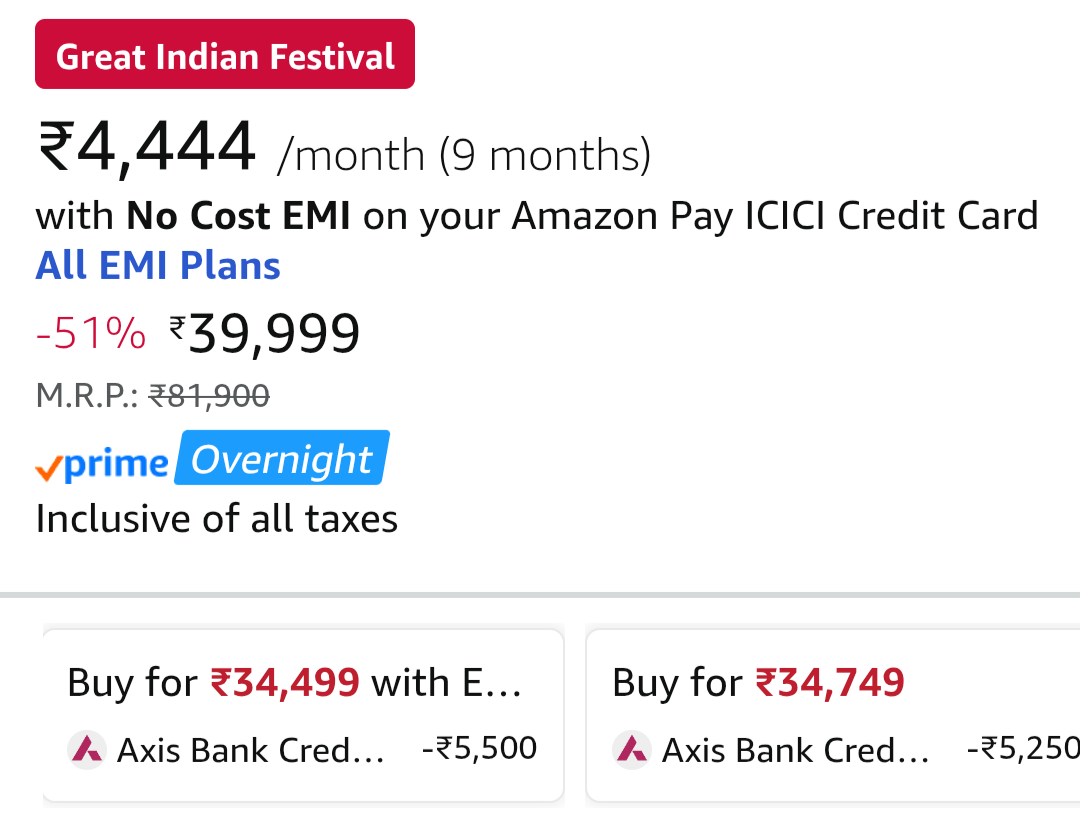Click the Inclusive of all taxes text
The width and height of the screenshot is (1080, 818).
point(217,519)
